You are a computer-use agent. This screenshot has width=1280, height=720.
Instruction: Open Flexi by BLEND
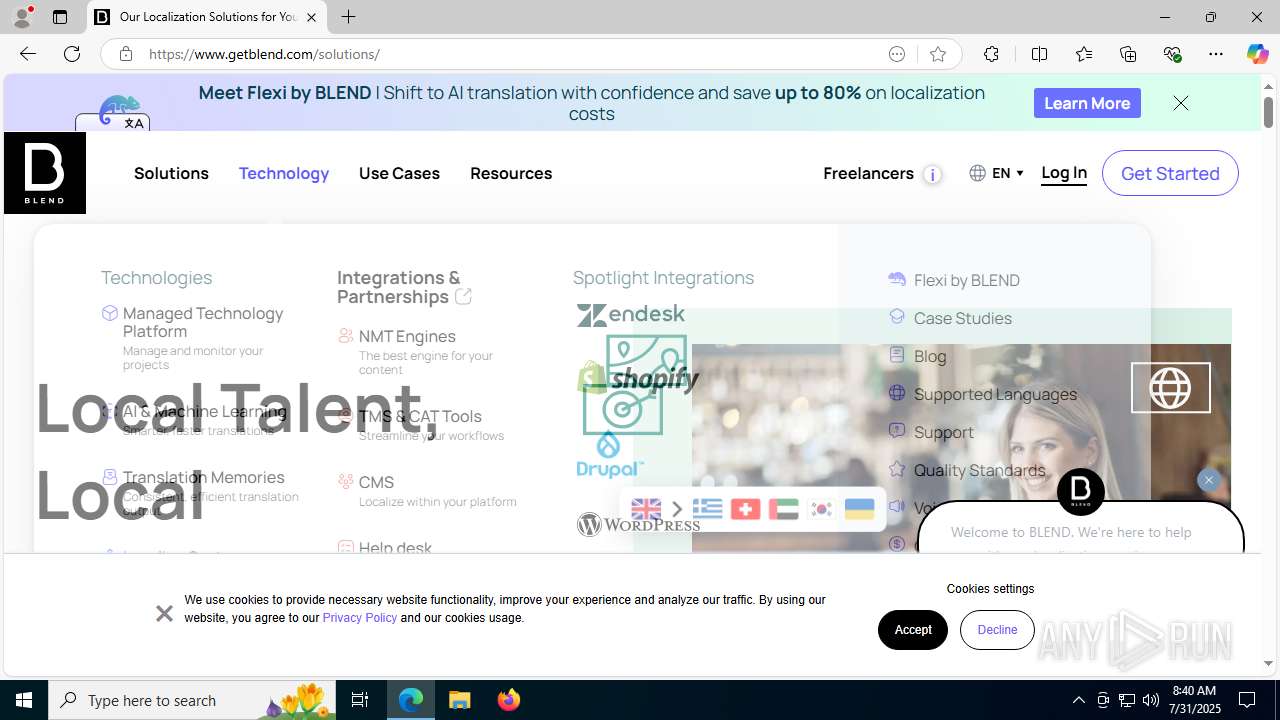click(x=967, y=280)
